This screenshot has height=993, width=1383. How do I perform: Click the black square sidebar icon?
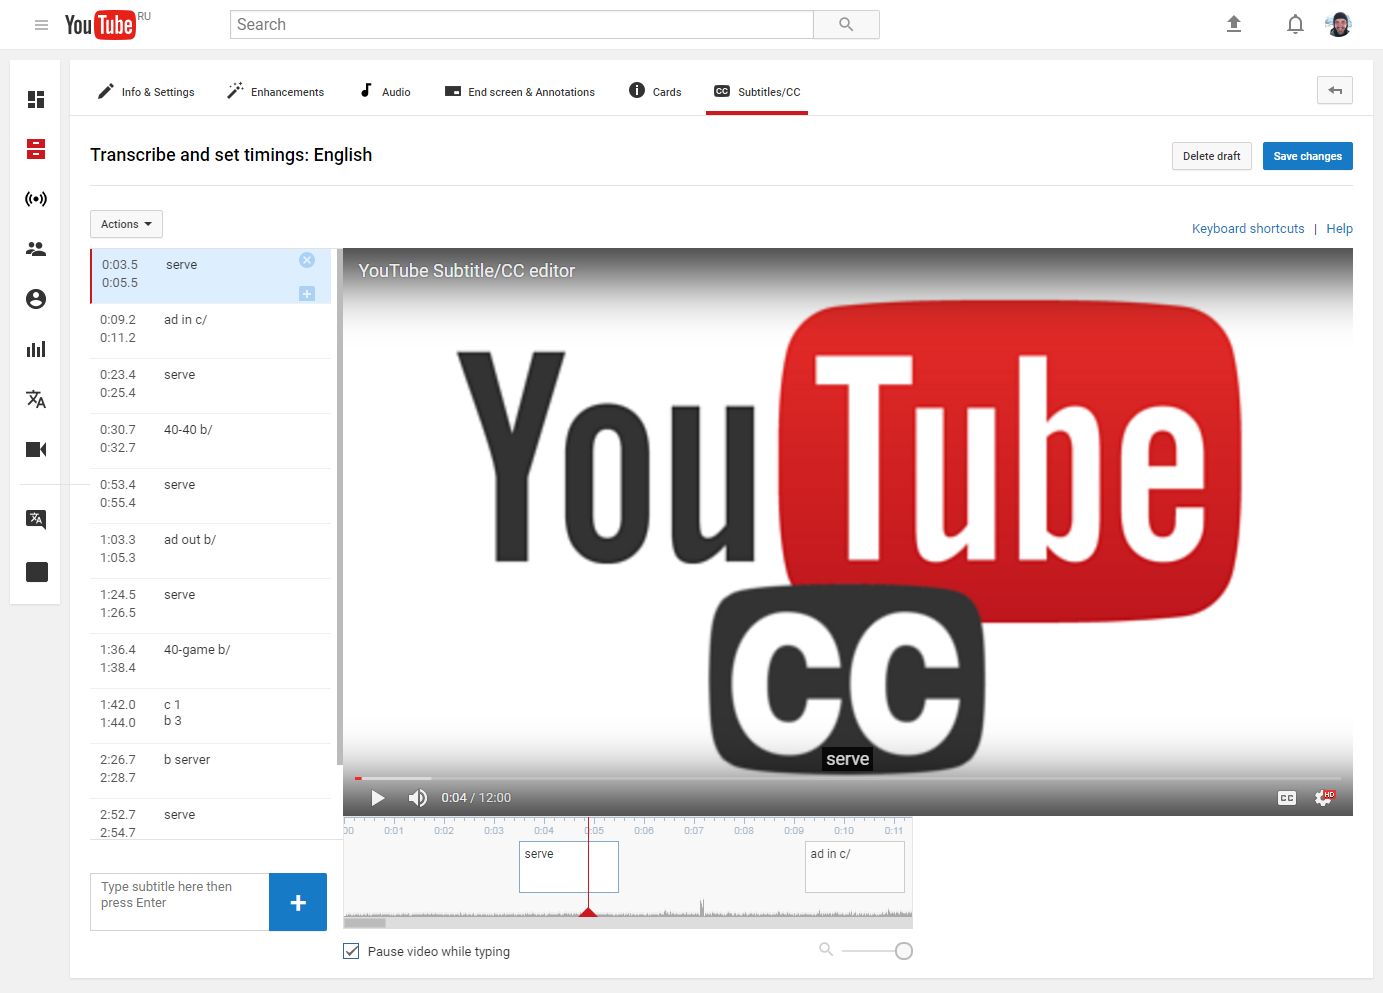pyautogui.click(x=36, y=572)
